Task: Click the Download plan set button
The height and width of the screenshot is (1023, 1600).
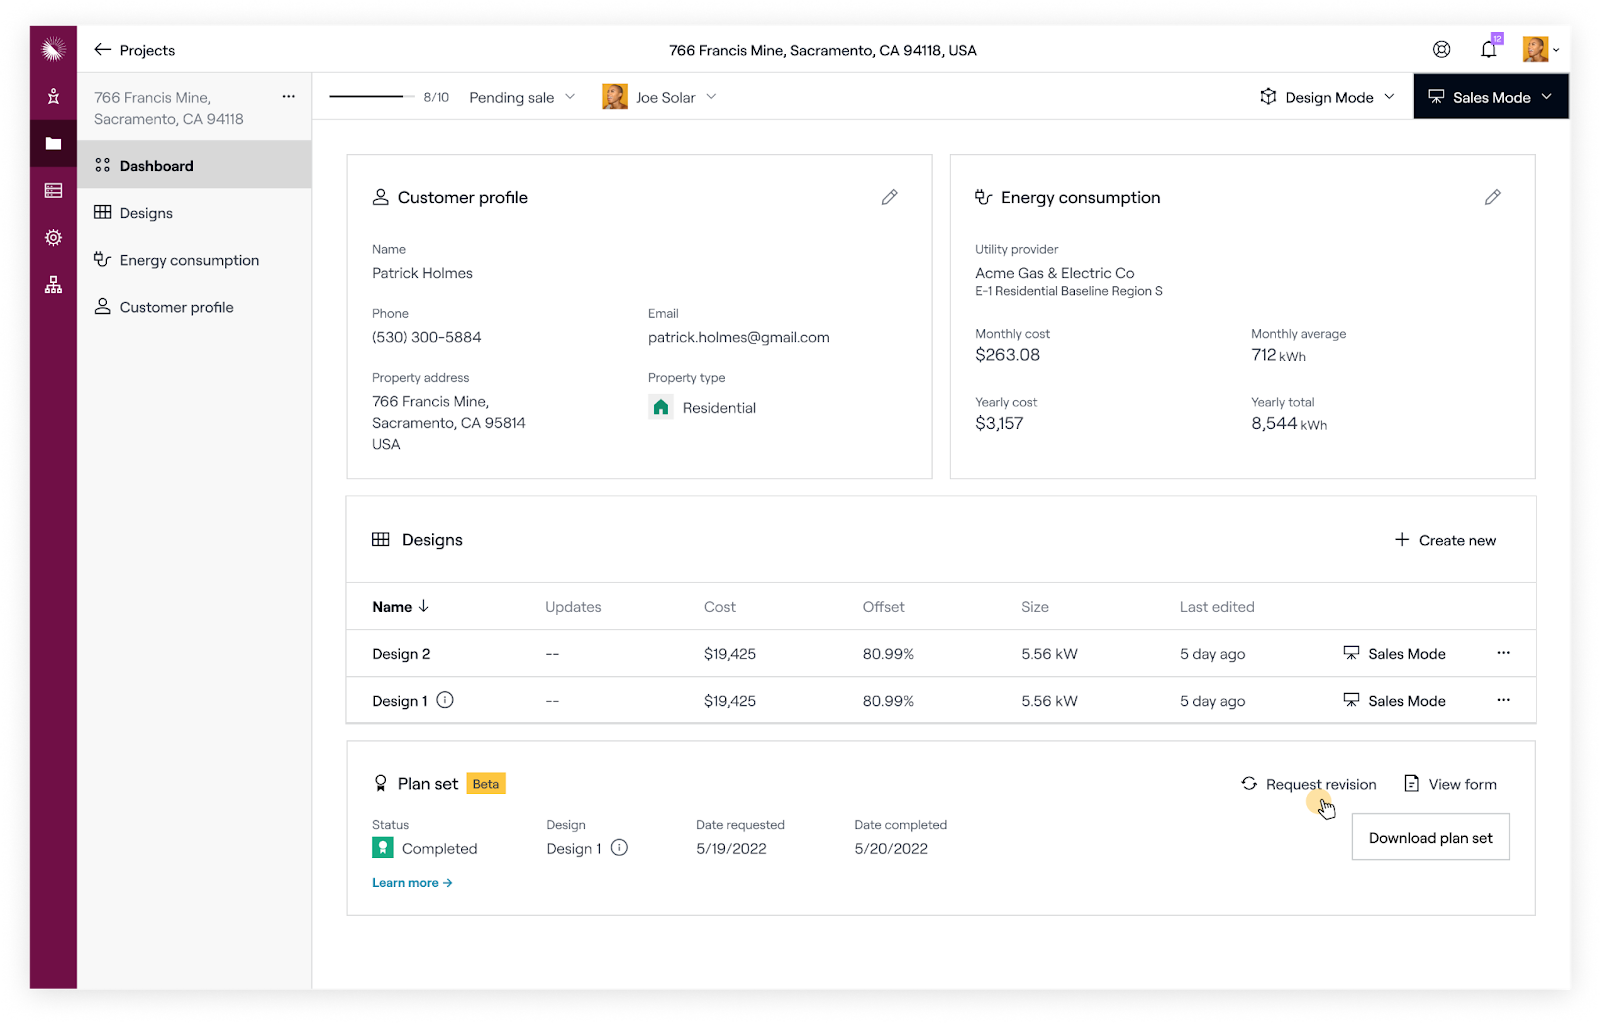Action: (x=1430, y=838)
